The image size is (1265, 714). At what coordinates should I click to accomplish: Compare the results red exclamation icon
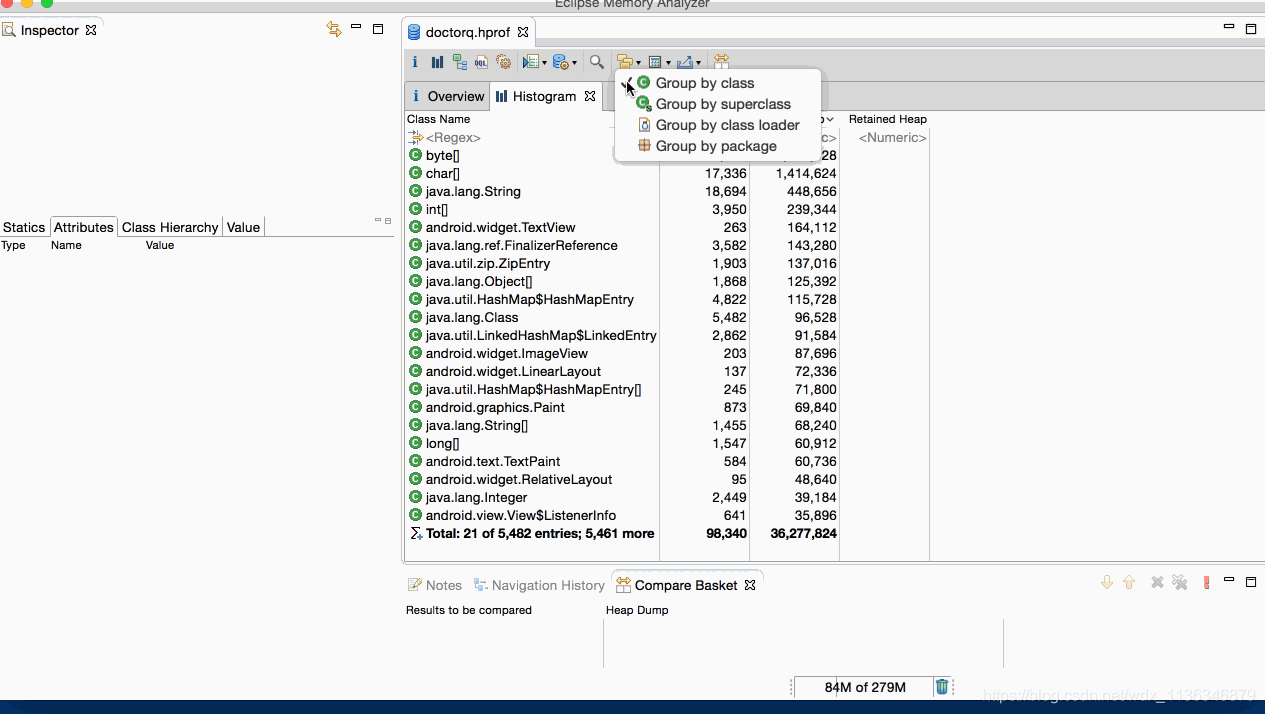point(1207,582)
